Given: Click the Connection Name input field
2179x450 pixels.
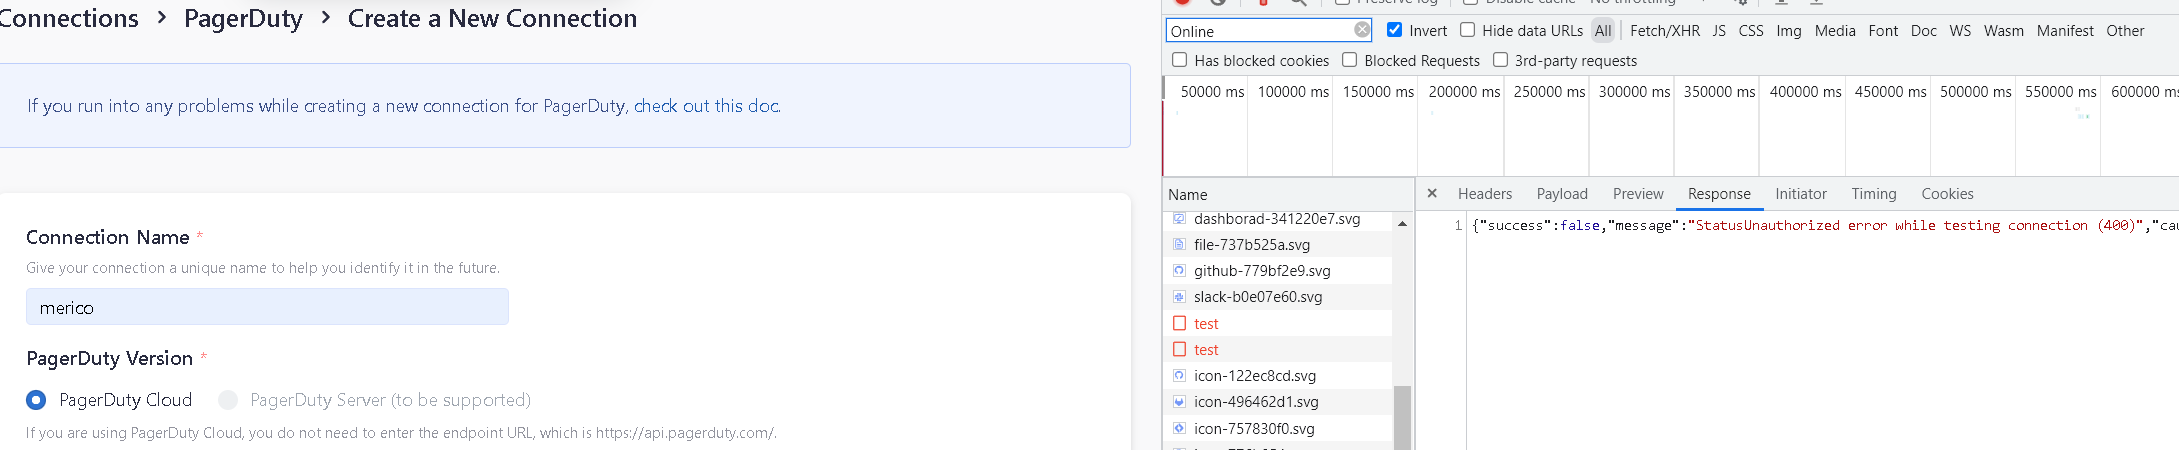Looking at the screenshot, I should pyautogui.click(x=267, y=307).
